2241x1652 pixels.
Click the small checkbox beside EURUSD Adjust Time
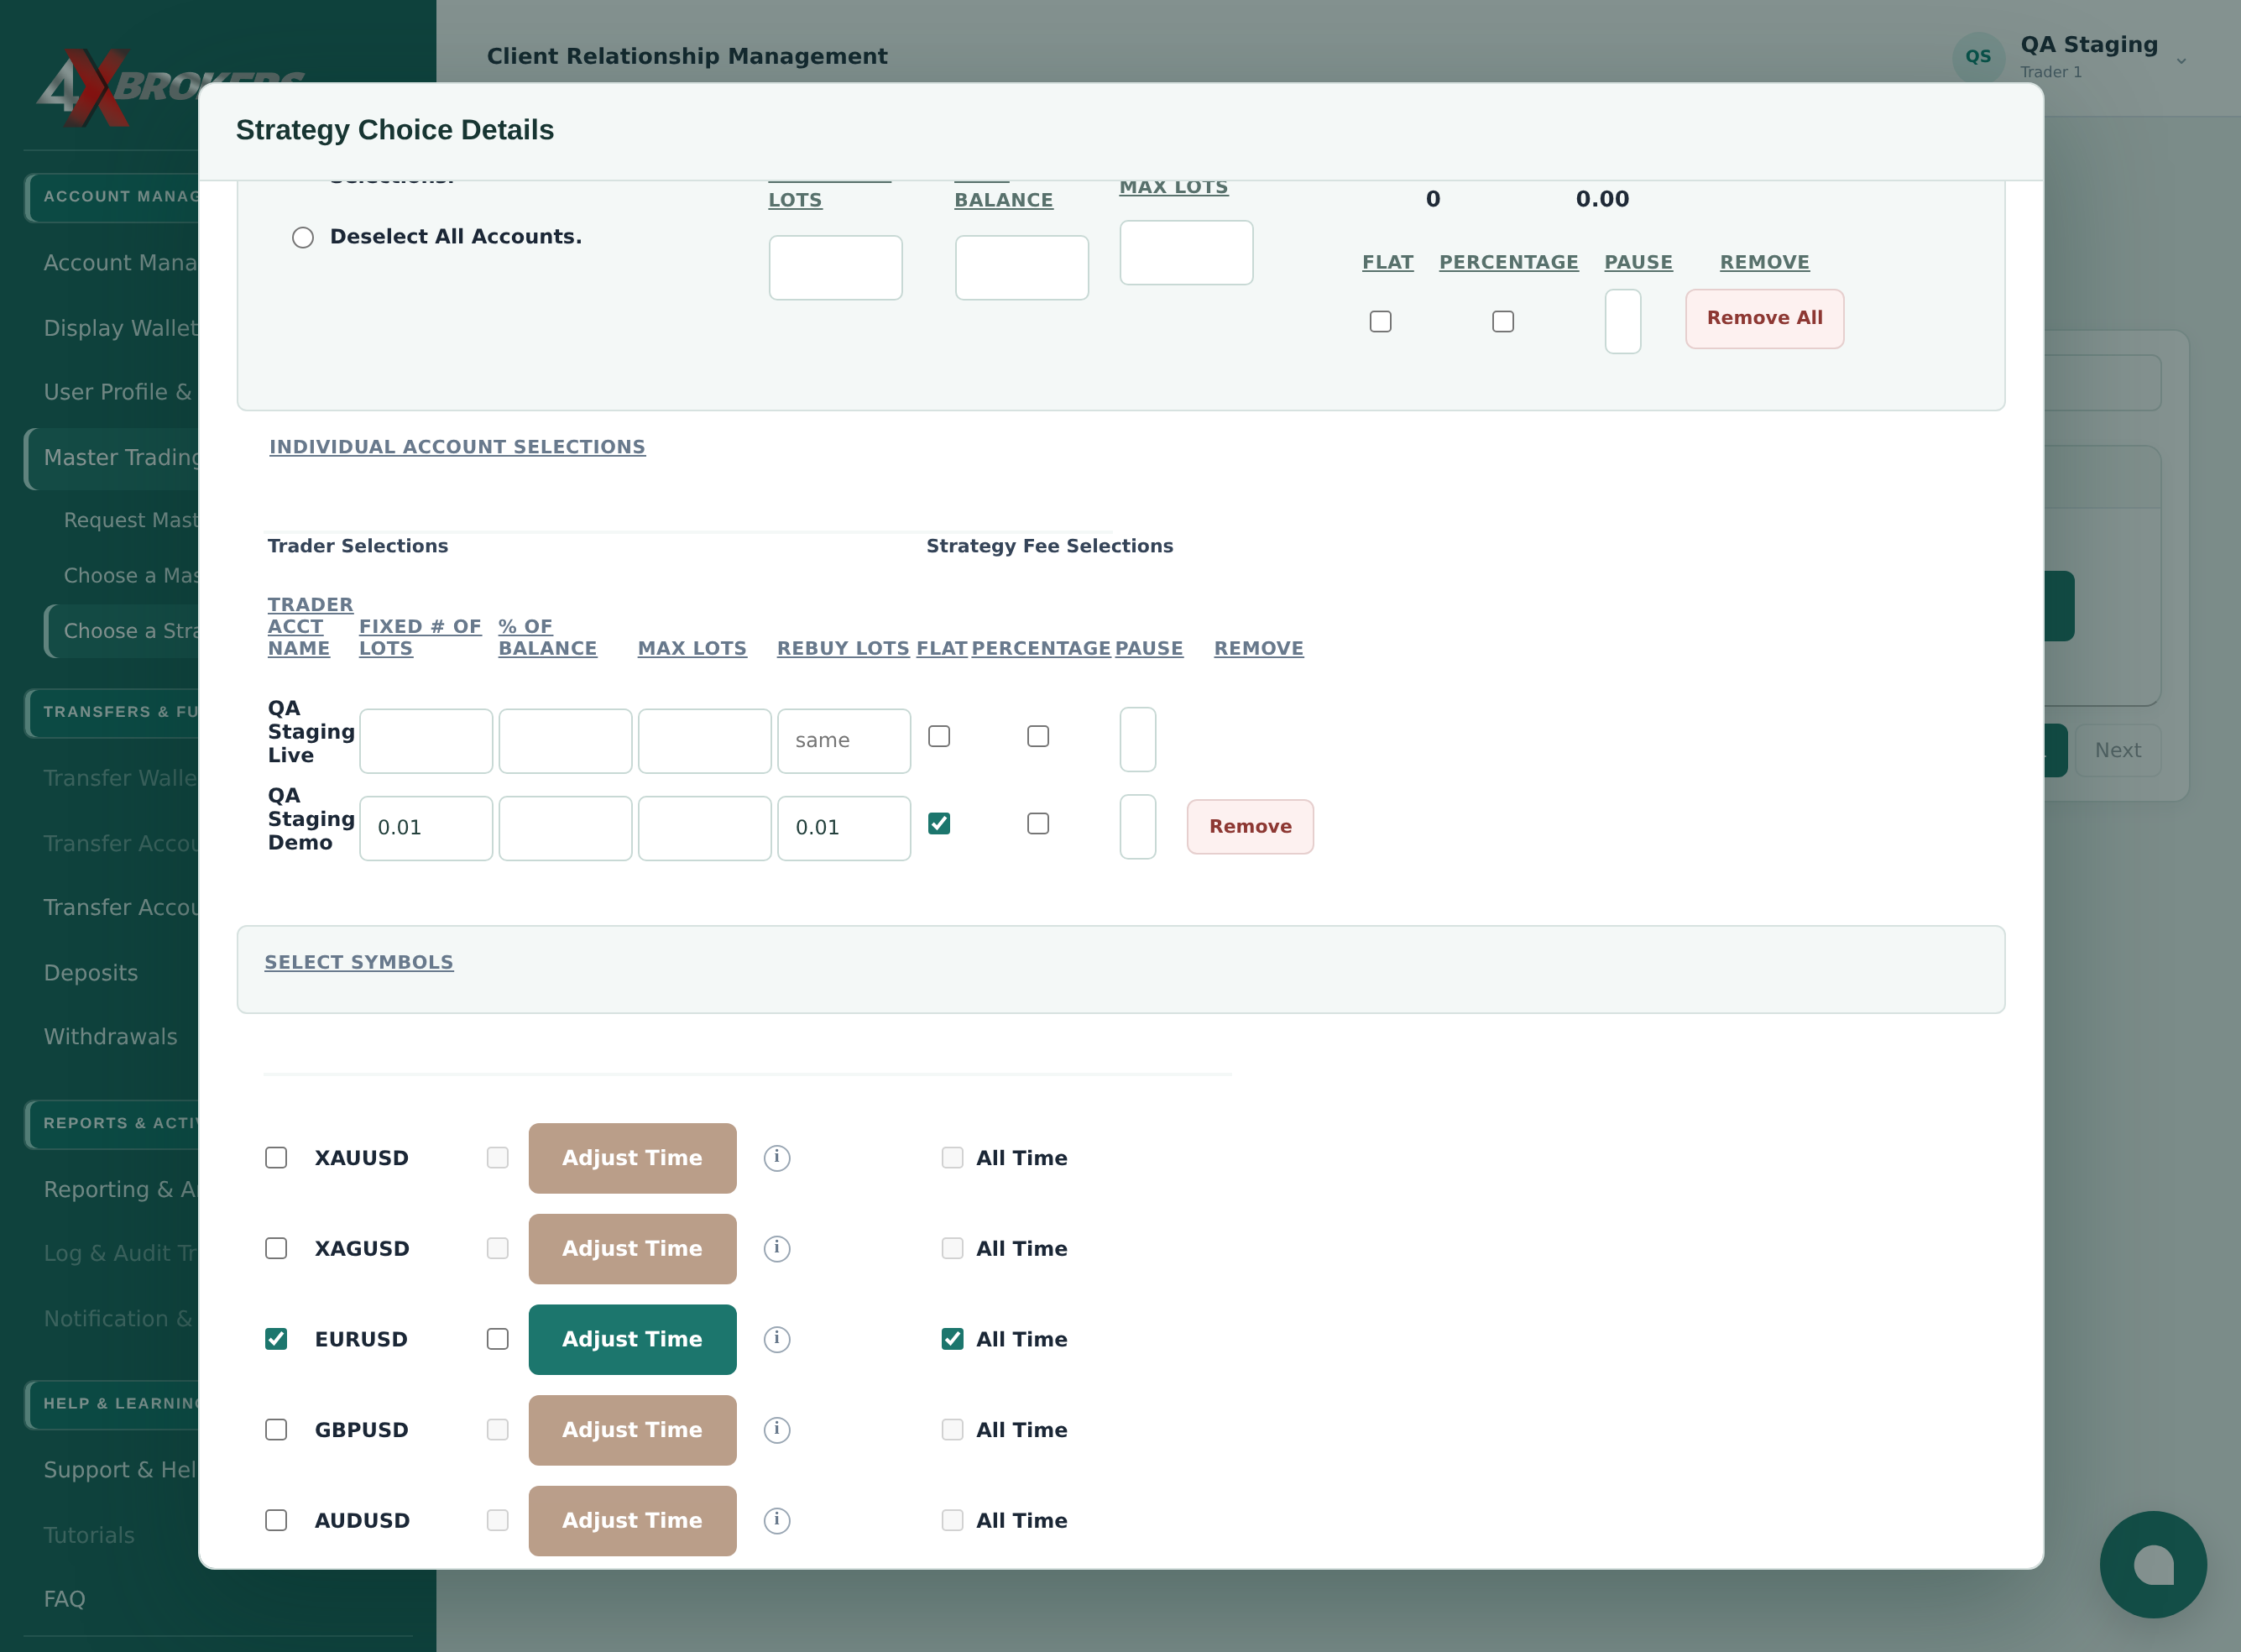[x=498, y=1339]
